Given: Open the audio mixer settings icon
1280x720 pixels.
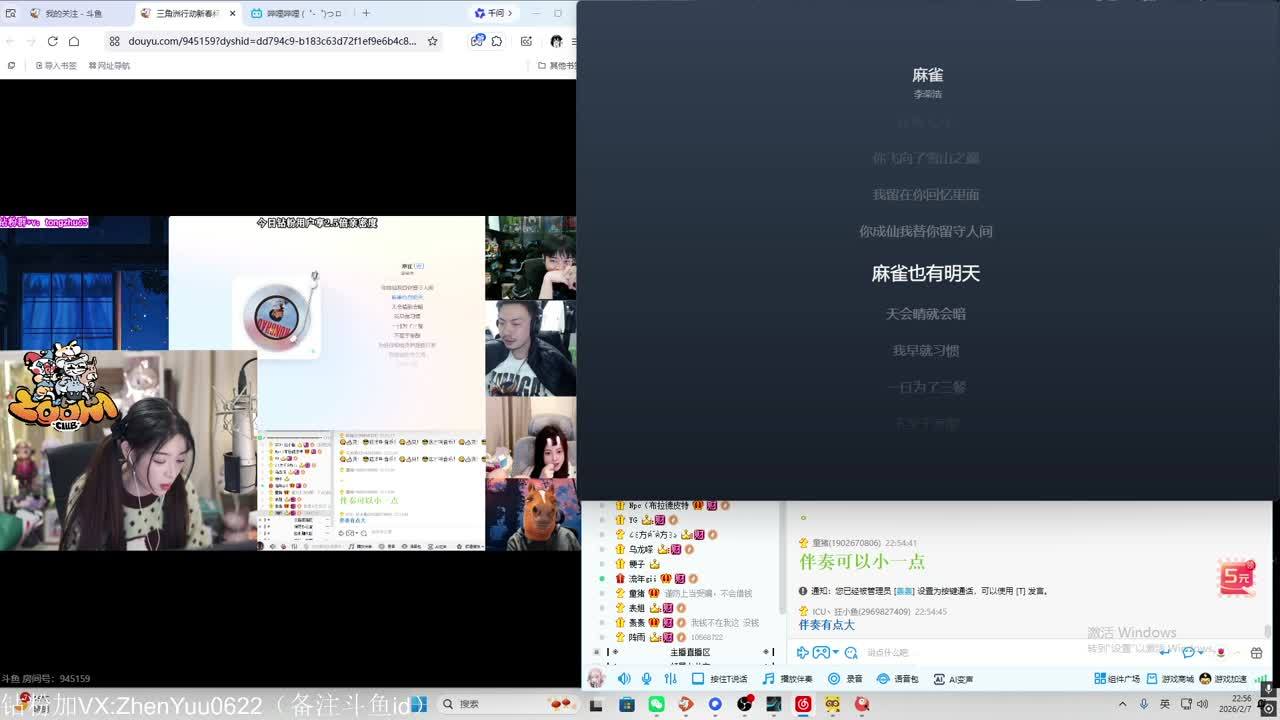Looking at the screenshot, I should 671,679.
